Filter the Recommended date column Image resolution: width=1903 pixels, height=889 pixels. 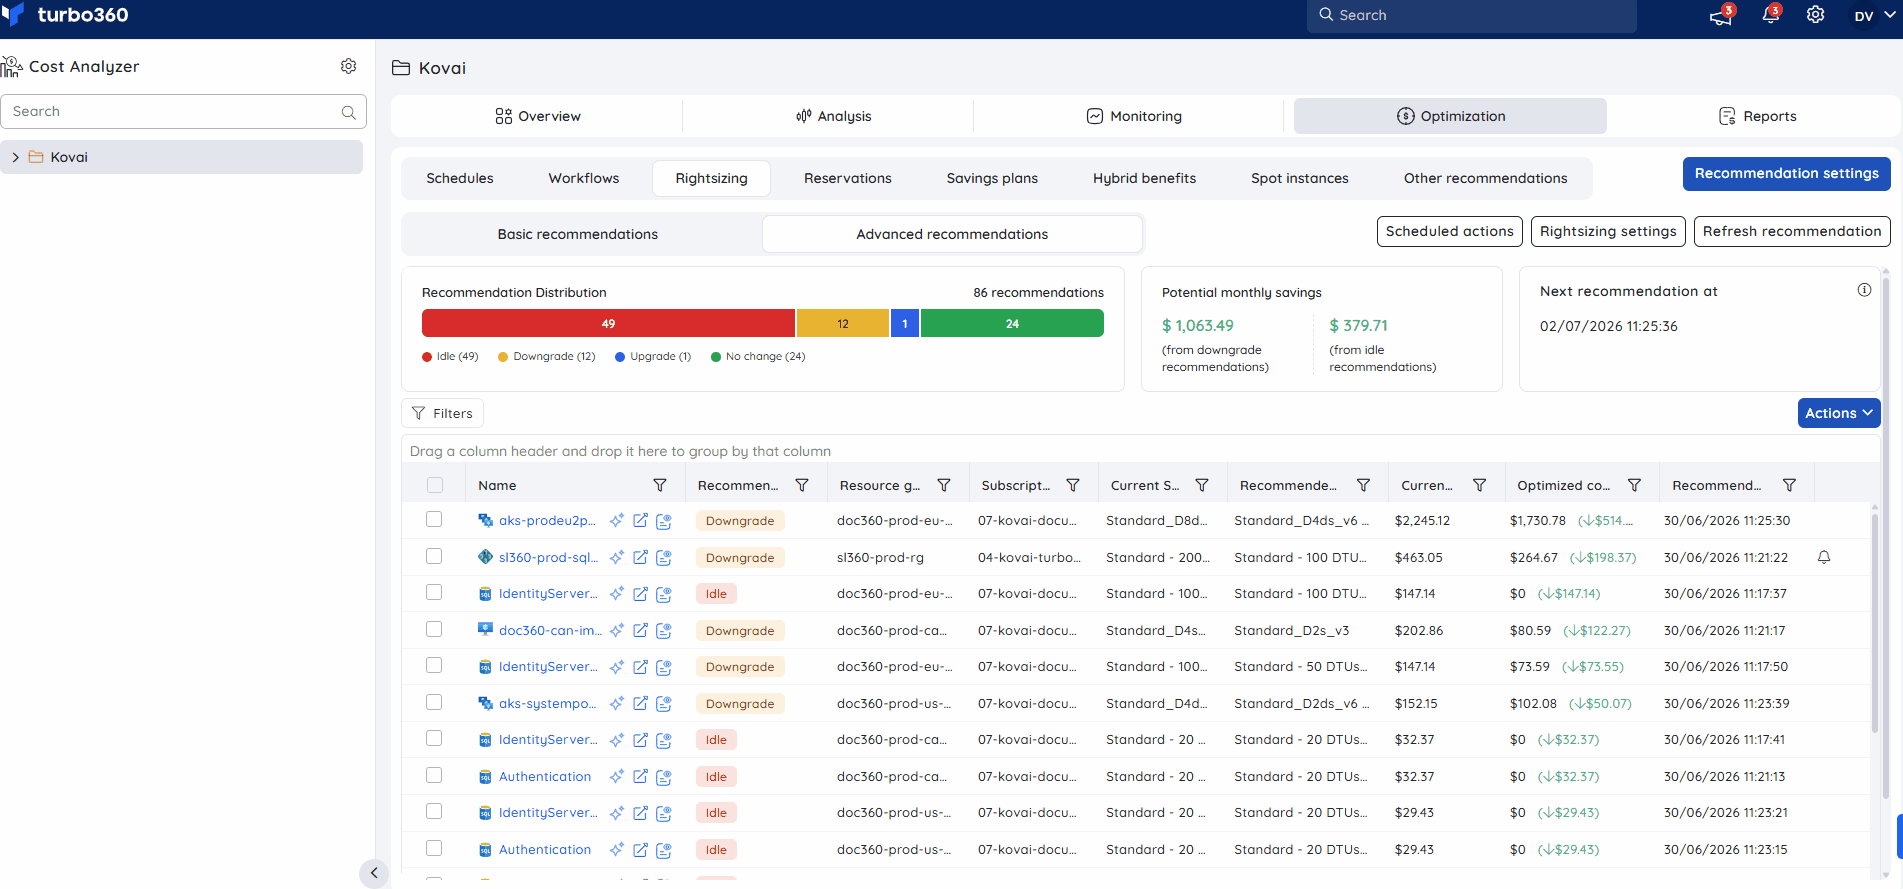pyautogui.click(x=1789, y=485)
